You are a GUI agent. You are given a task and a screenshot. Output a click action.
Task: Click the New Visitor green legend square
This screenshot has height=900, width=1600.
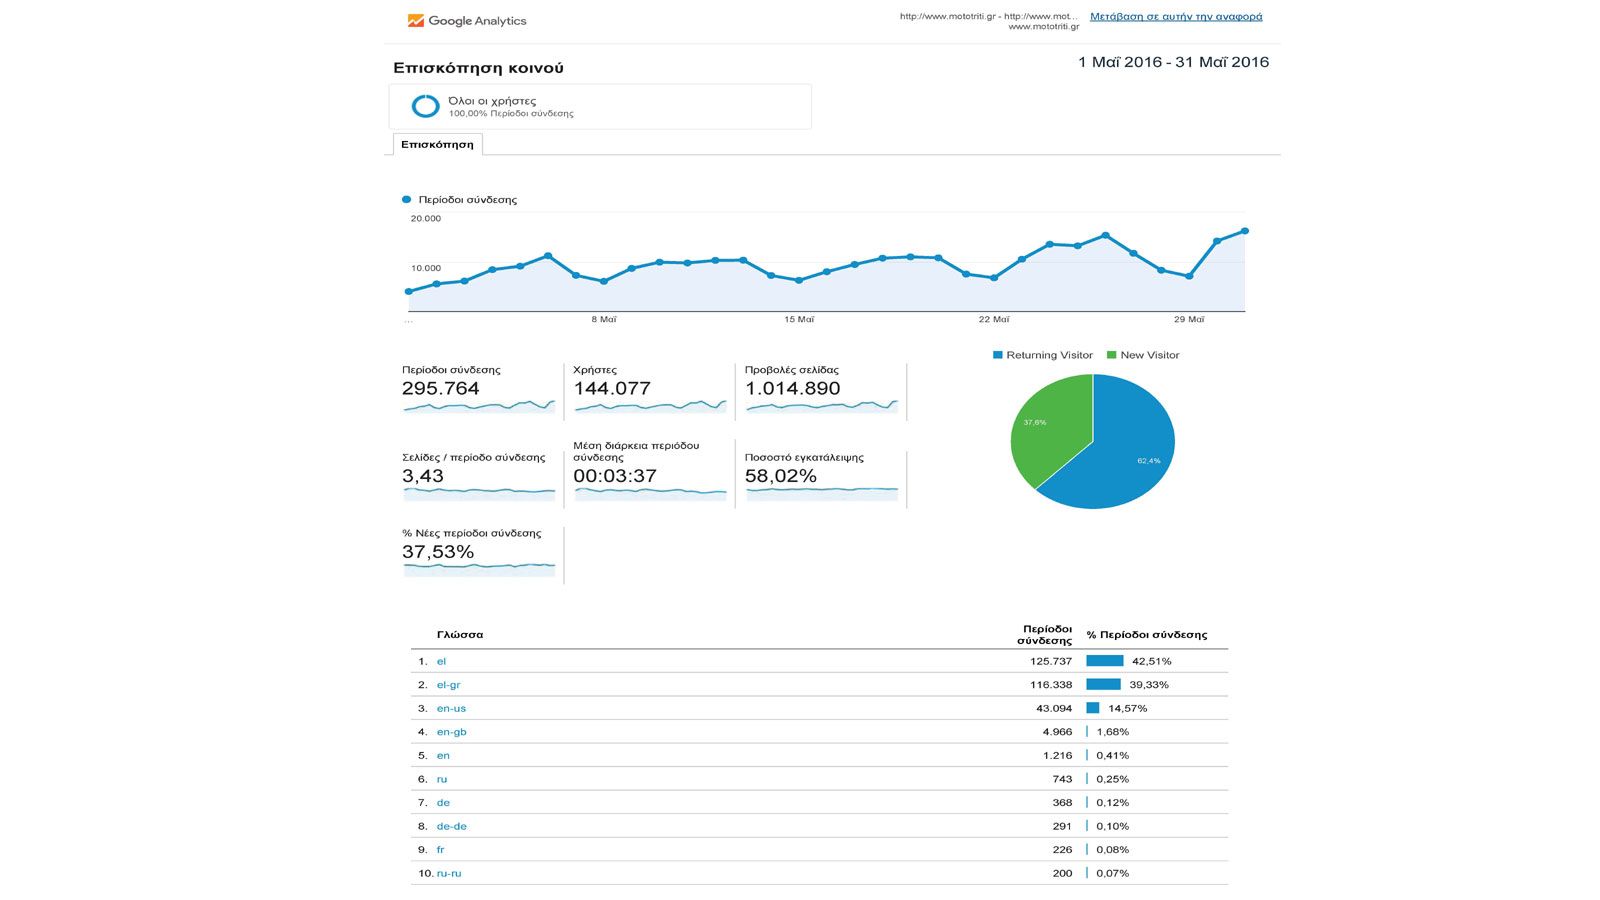tap(1111, 355)
